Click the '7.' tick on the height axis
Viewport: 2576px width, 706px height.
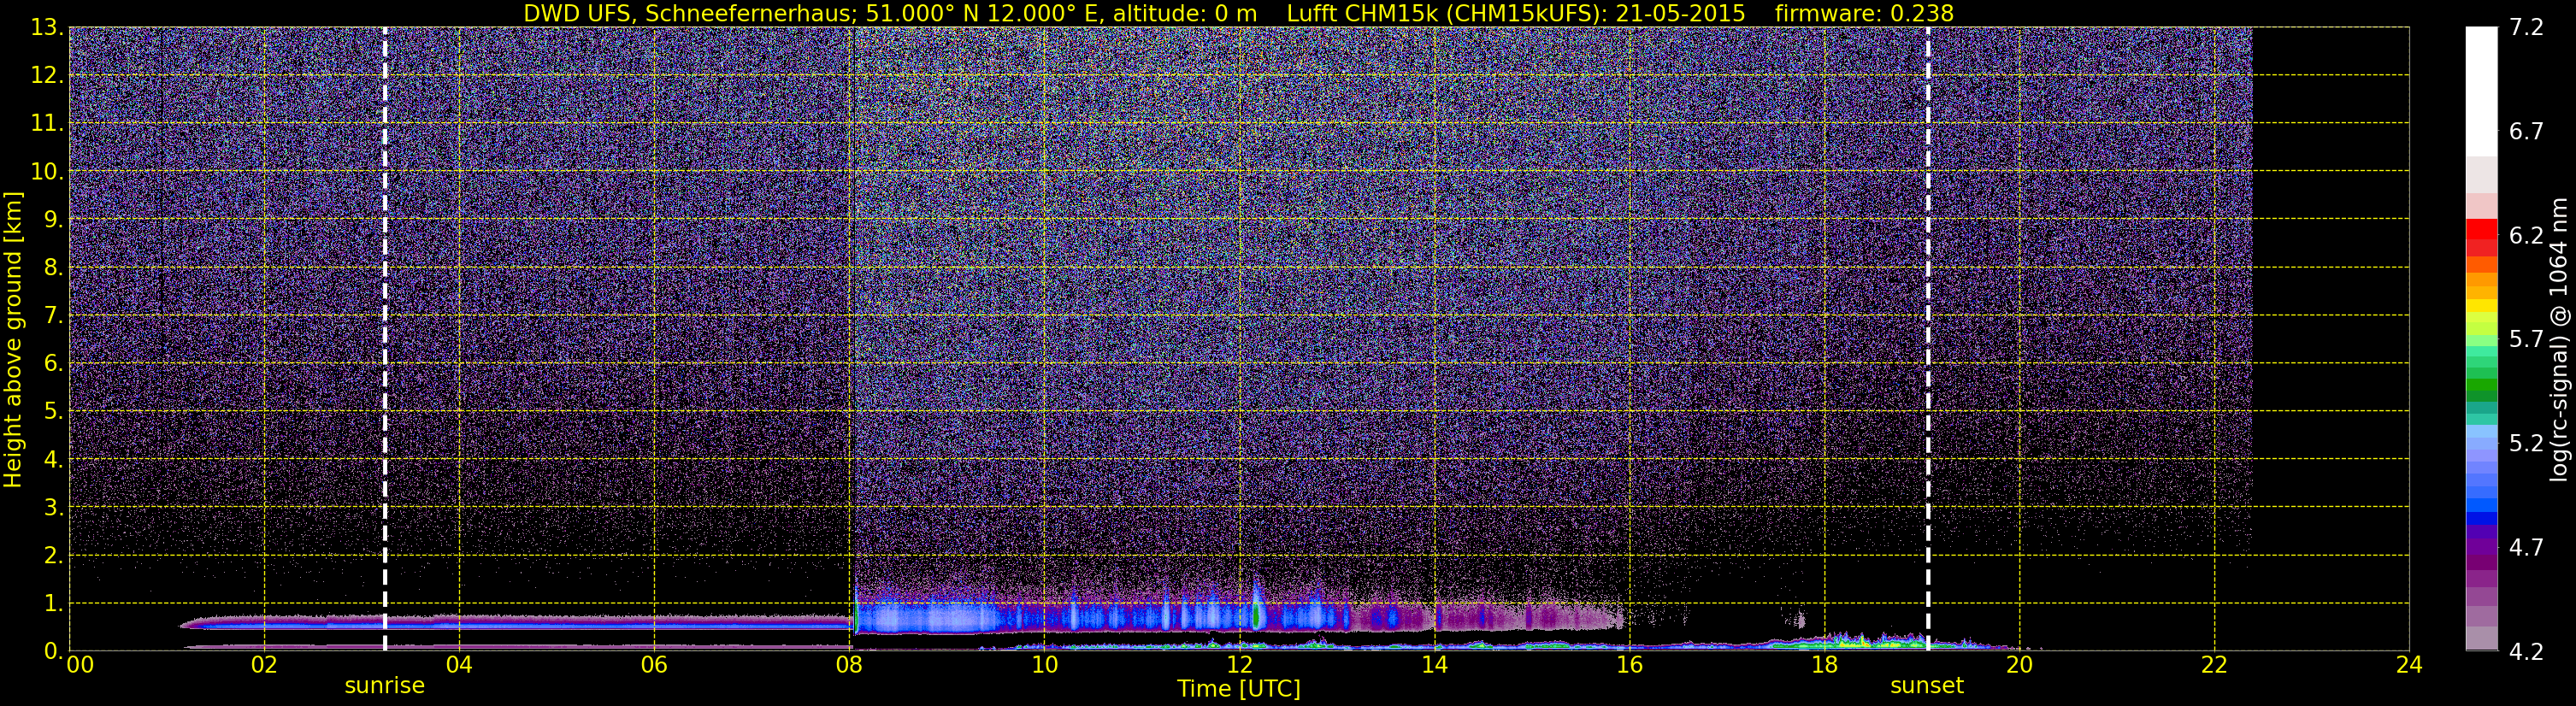pos(53,315)
